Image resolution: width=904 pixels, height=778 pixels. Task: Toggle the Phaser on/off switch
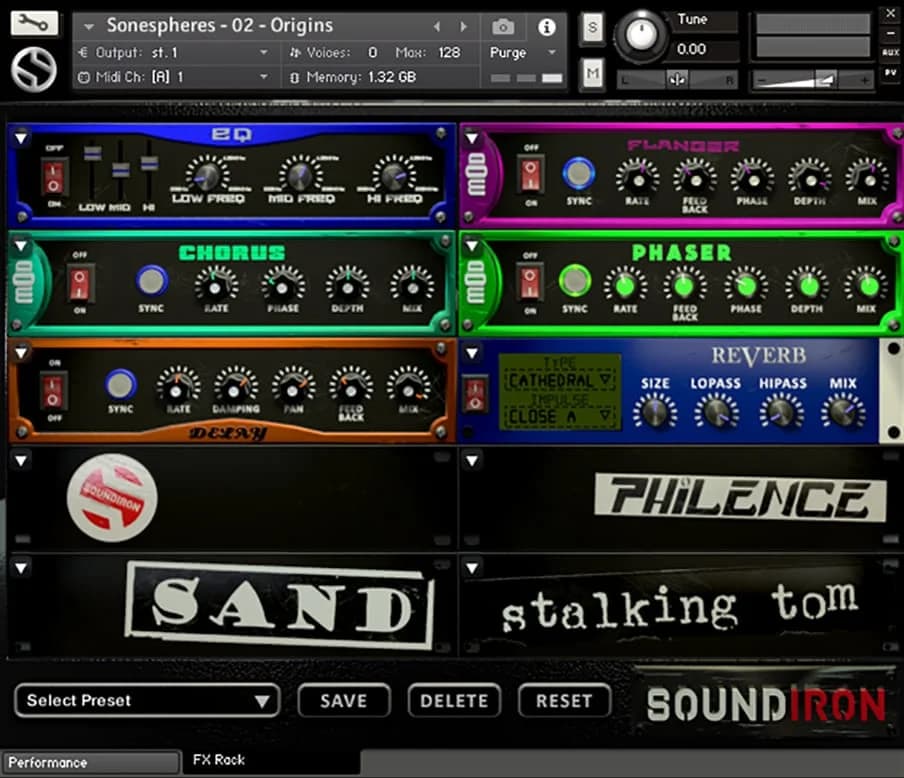click(530, 282)
